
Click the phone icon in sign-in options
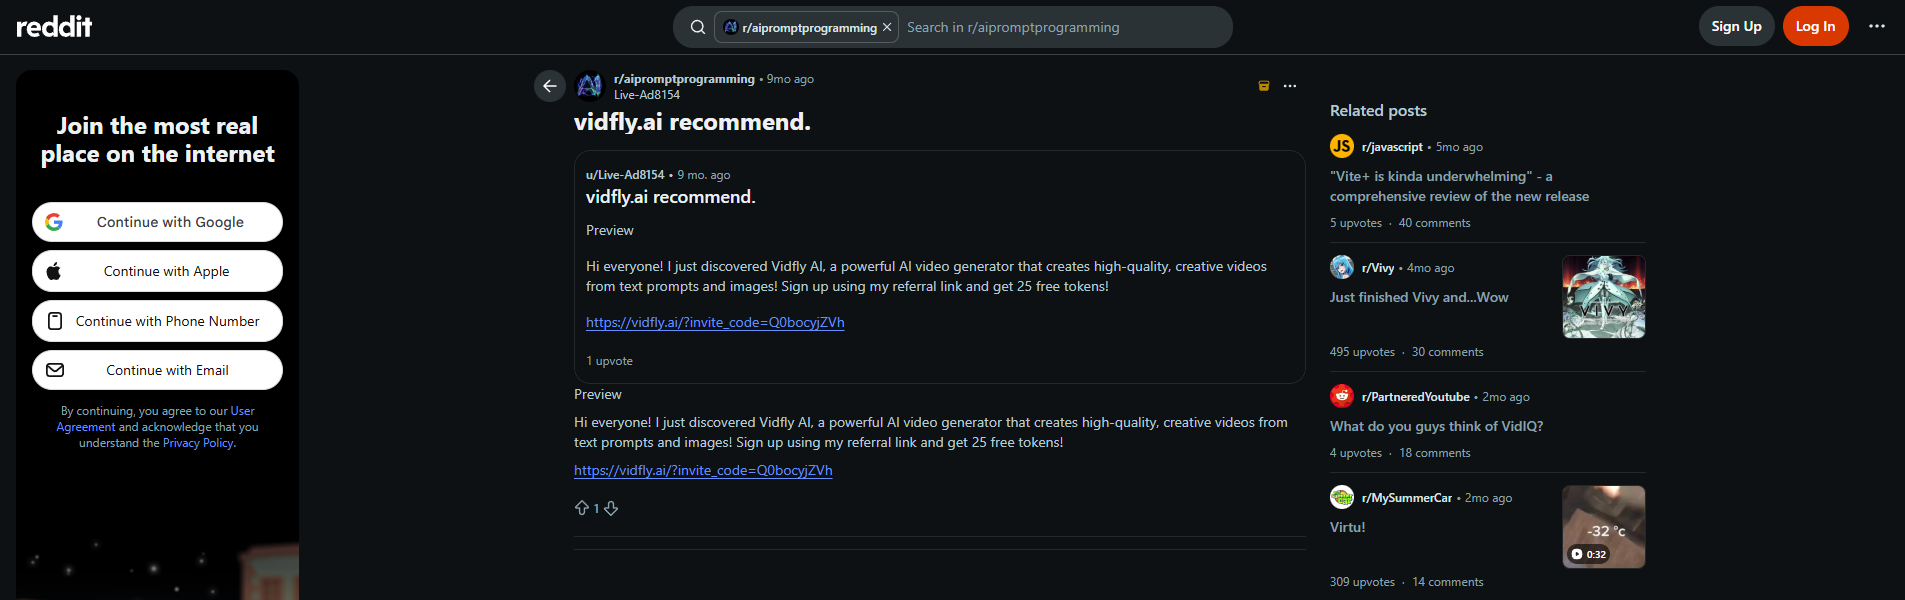click(55, 321)
